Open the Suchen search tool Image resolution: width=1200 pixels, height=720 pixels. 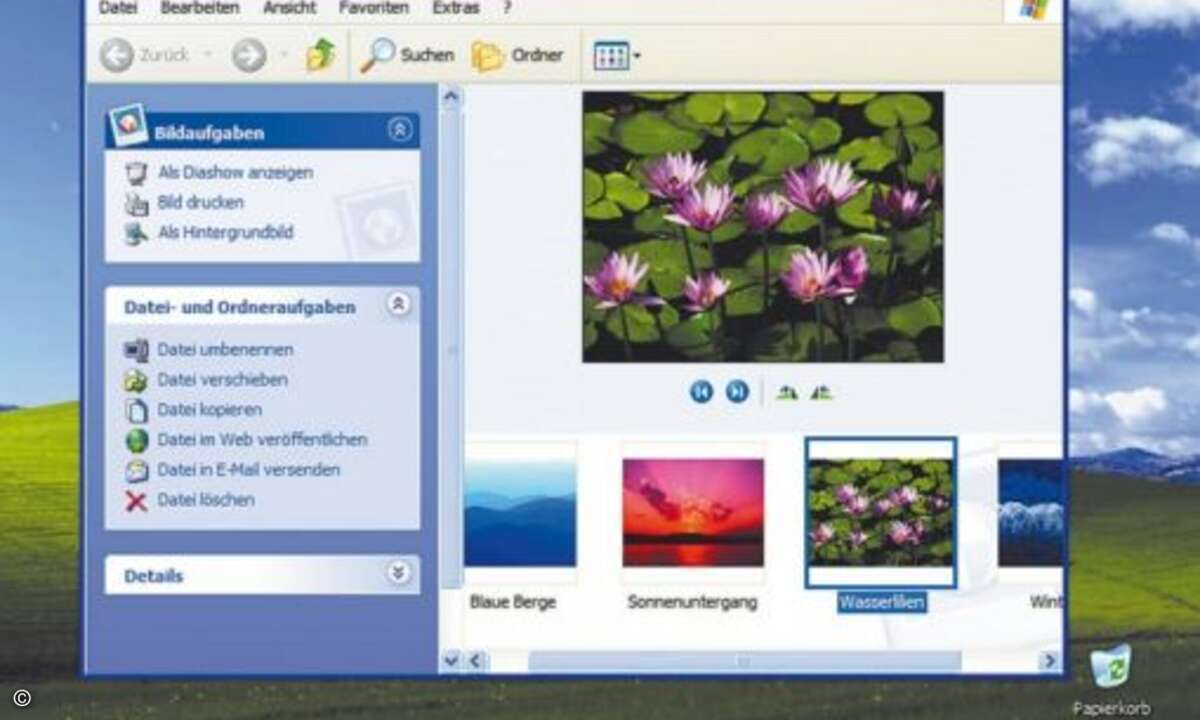coord(407,55)
